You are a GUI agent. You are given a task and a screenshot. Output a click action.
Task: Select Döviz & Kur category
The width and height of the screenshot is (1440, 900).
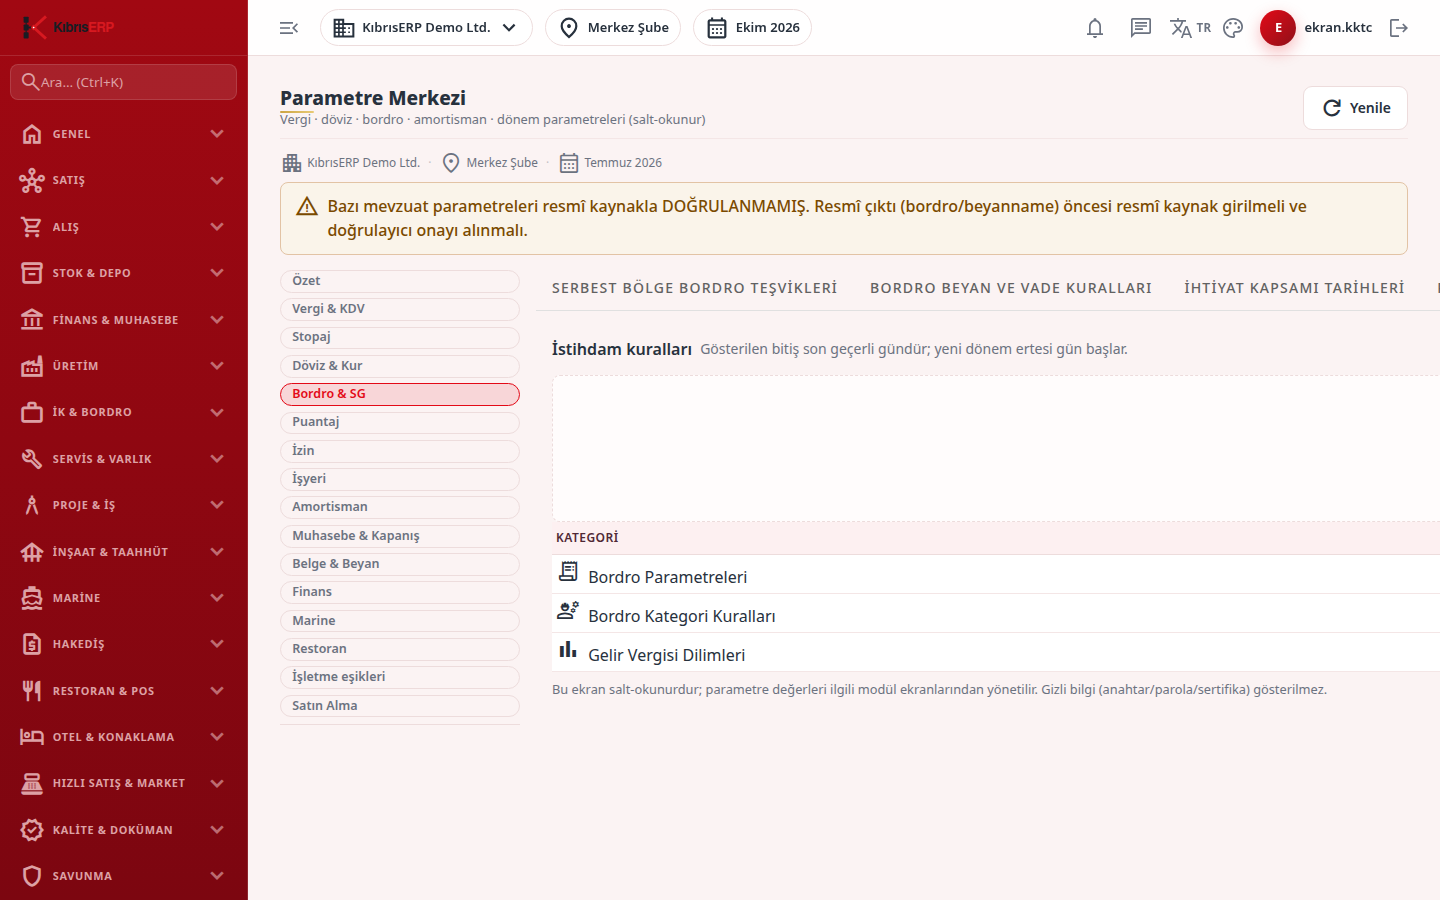pyautogui.click(x=400, y=366)
